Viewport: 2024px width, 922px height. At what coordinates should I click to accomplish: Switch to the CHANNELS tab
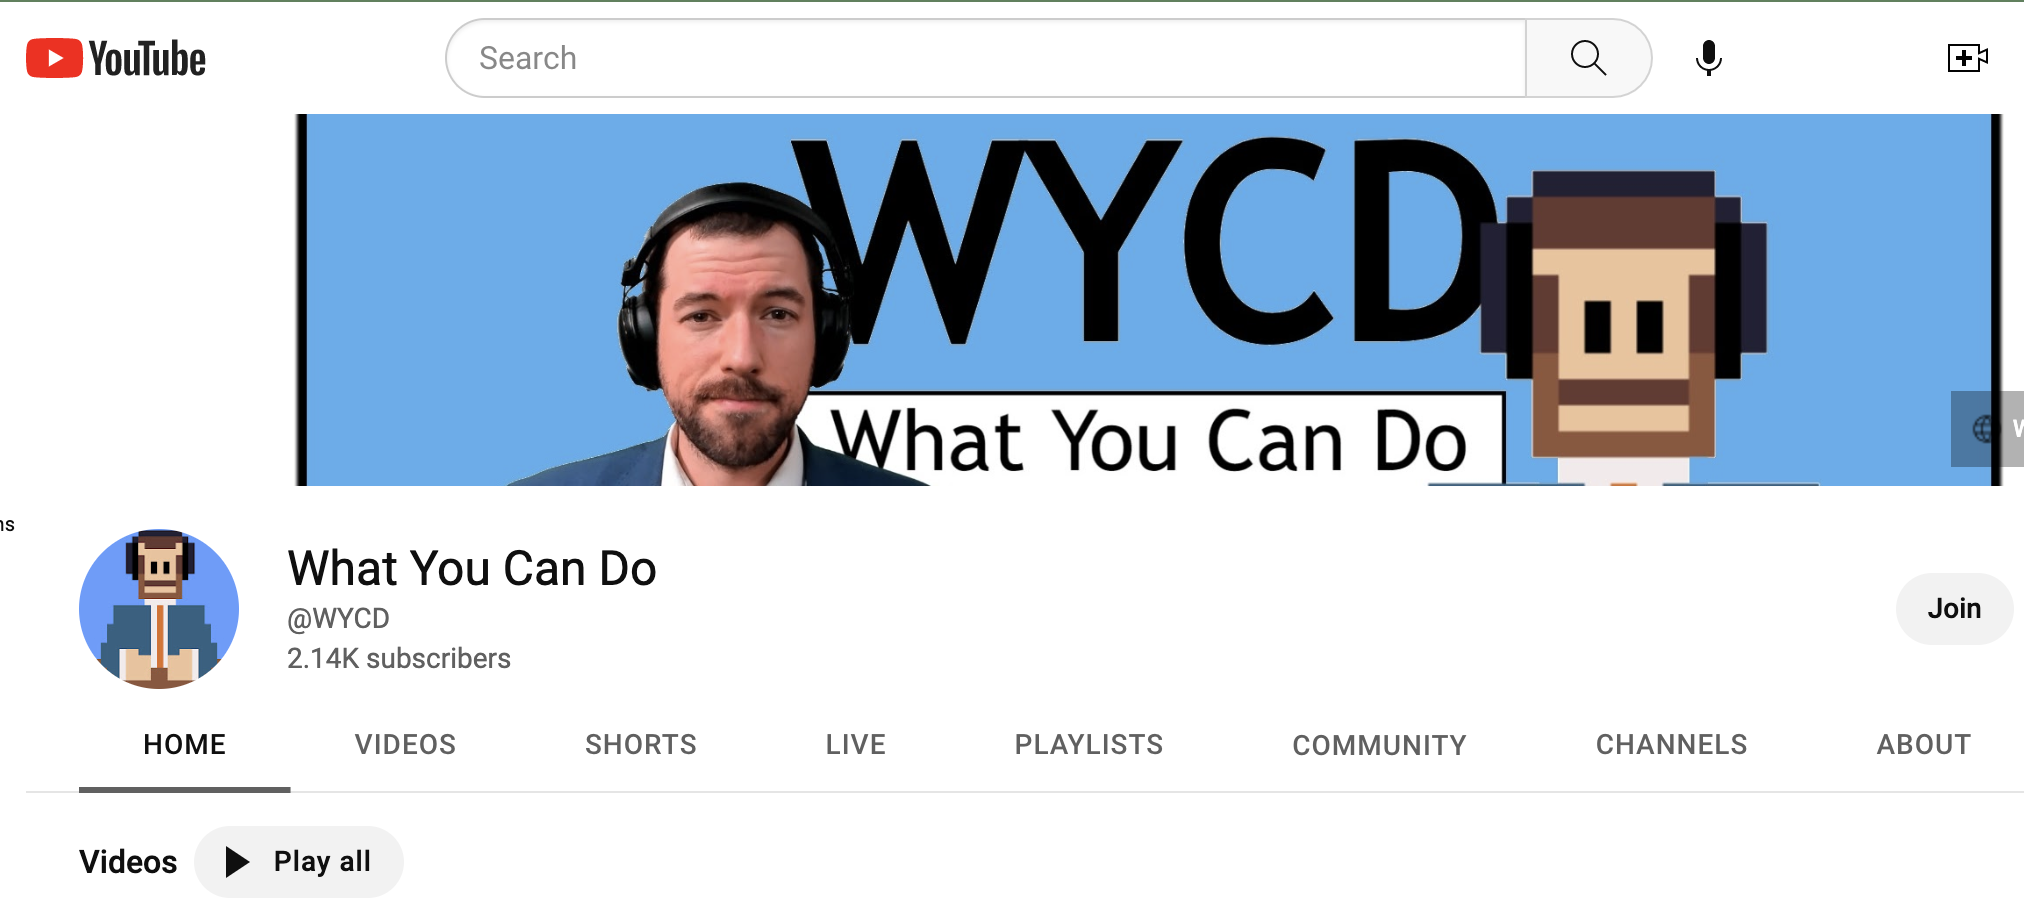1670,744
